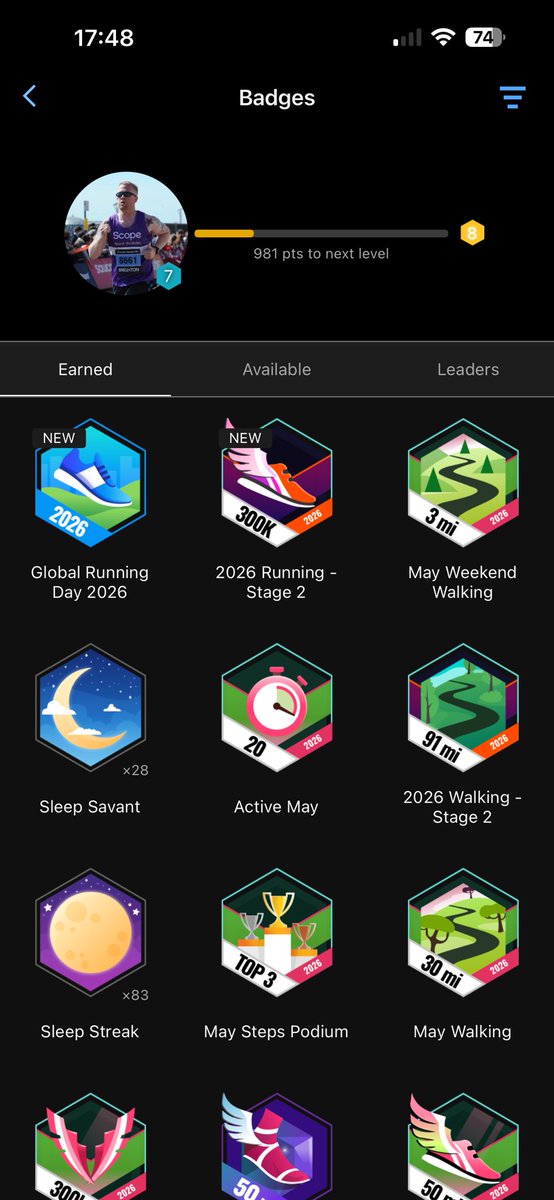
Task: Tap the '981 pts to next level' text
Action: click(321, 254)
